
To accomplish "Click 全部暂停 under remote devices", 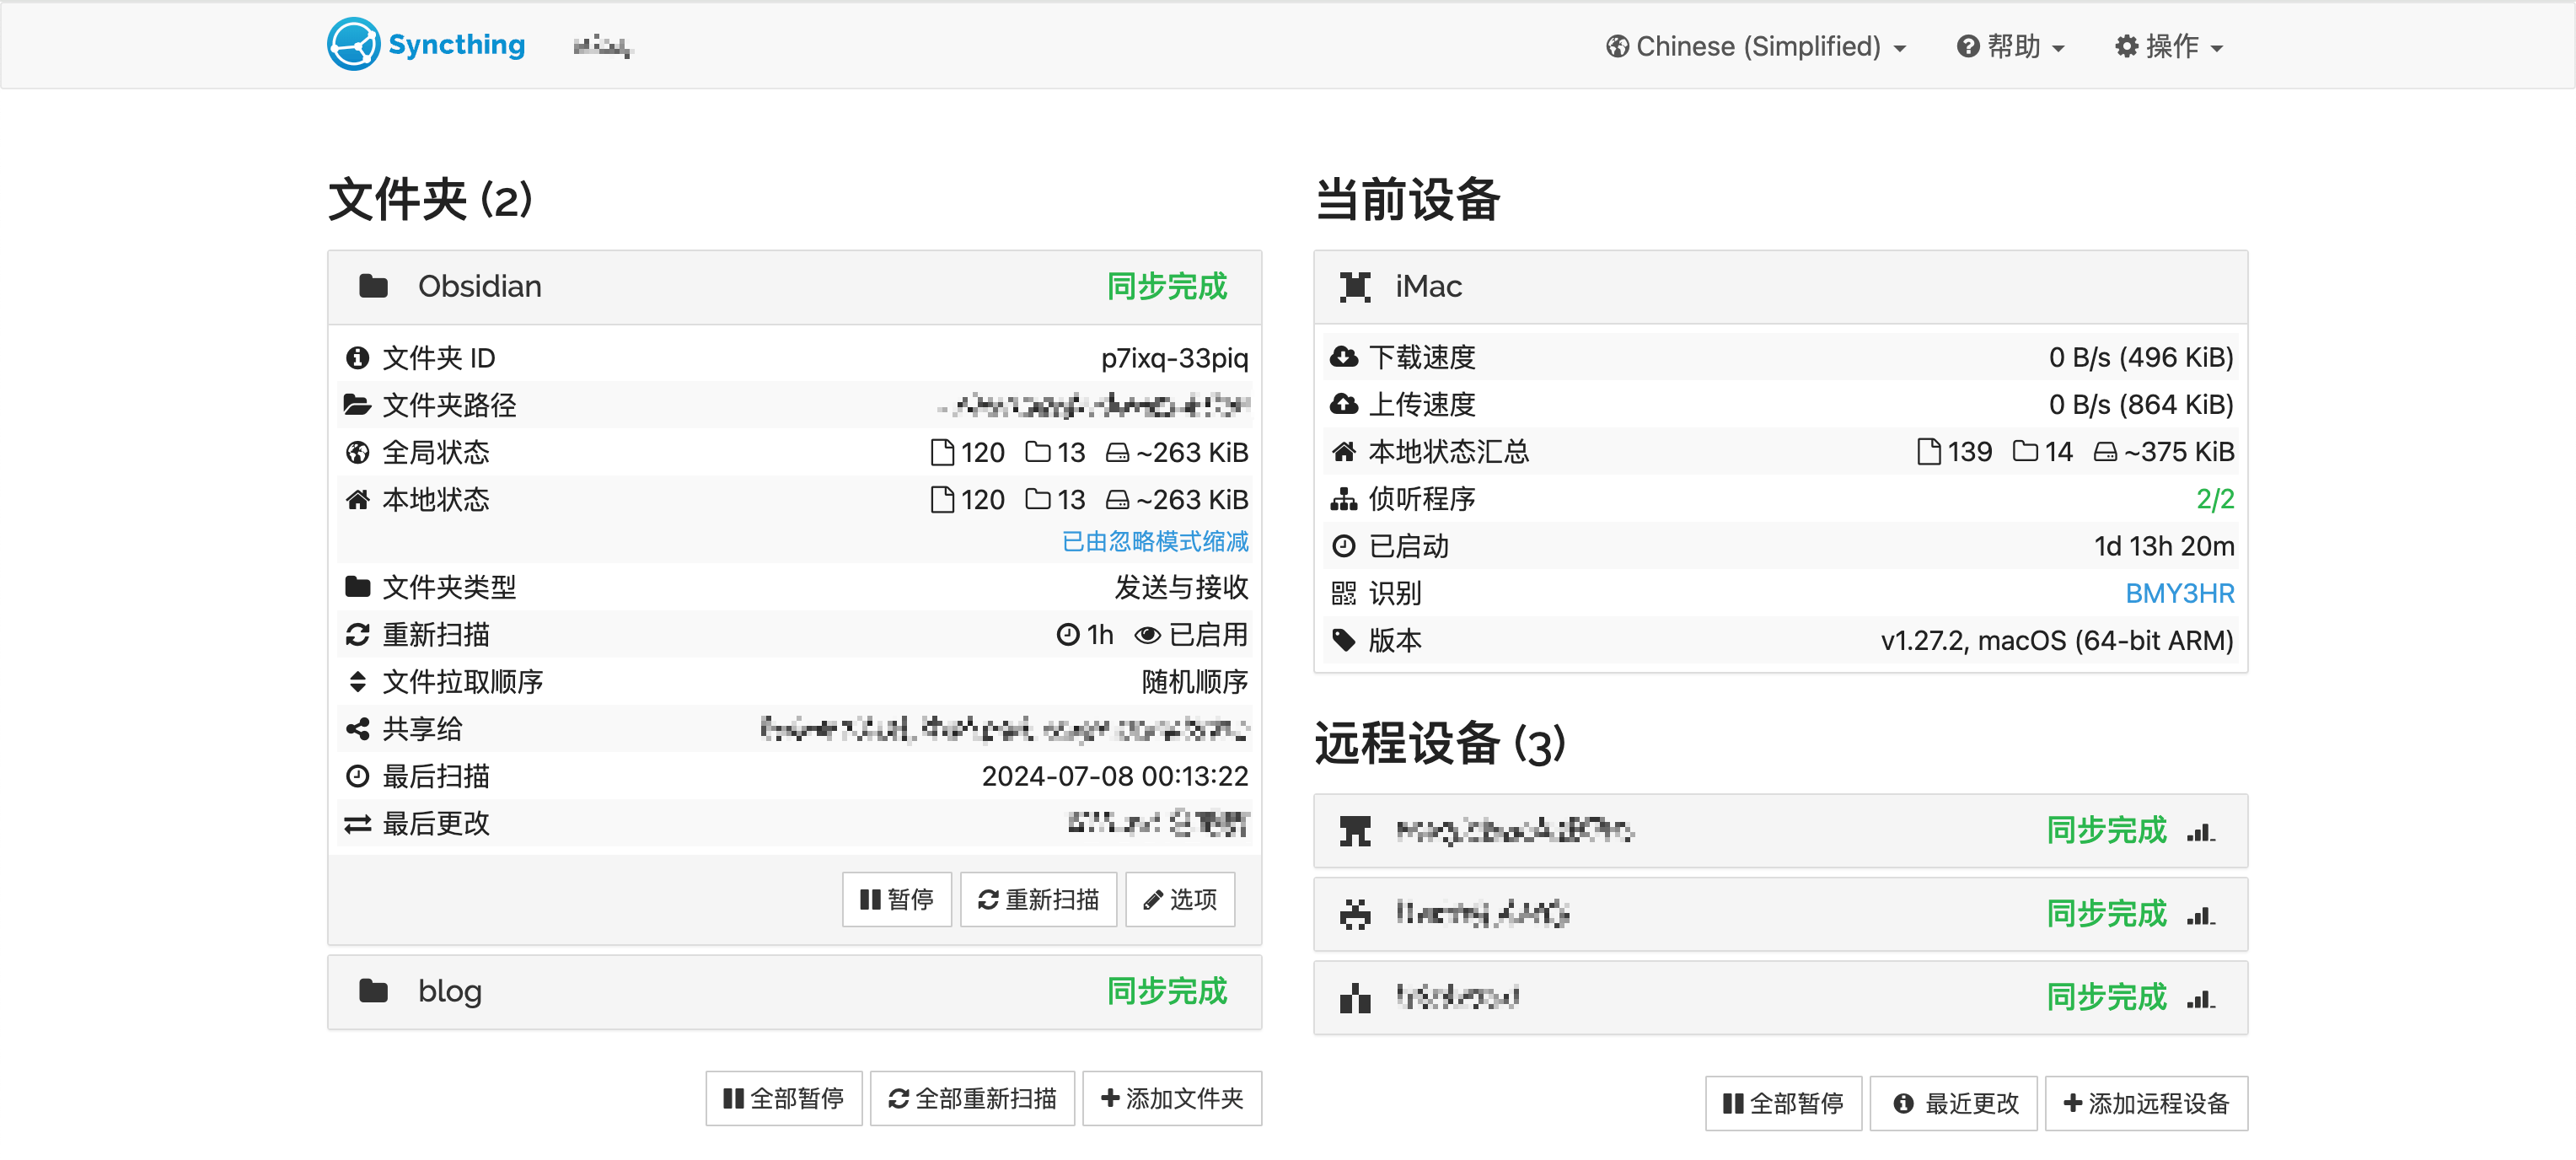I will tap(1783, 1103).
